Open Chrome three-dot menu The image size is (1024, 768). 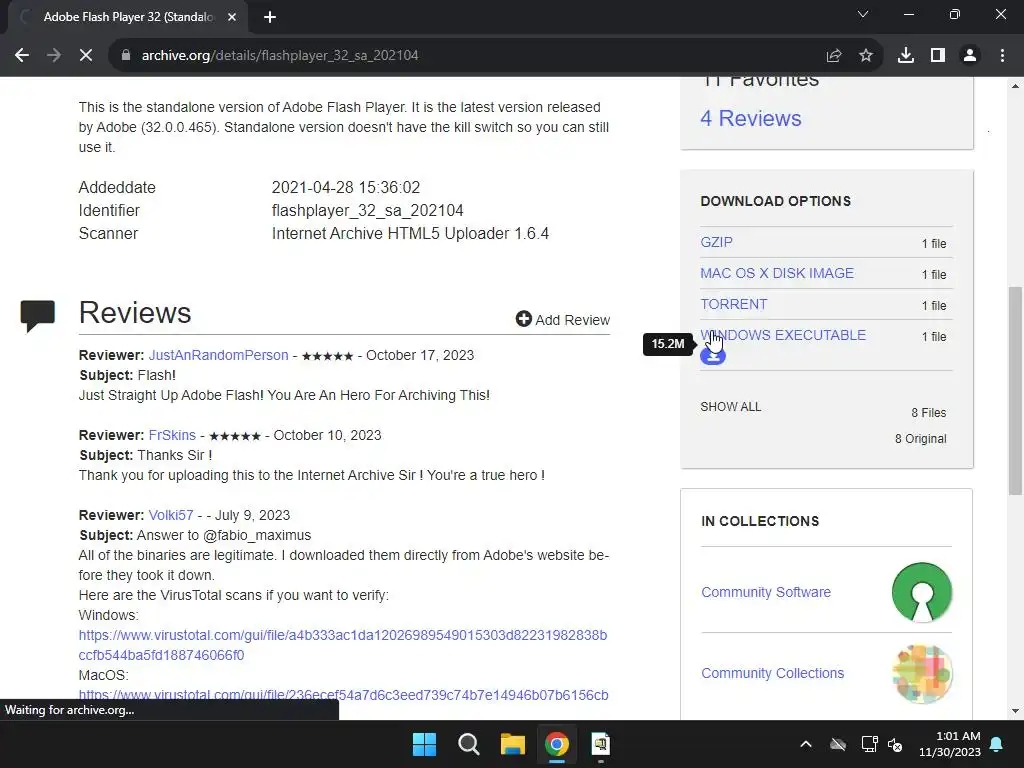click(1002, 56)
